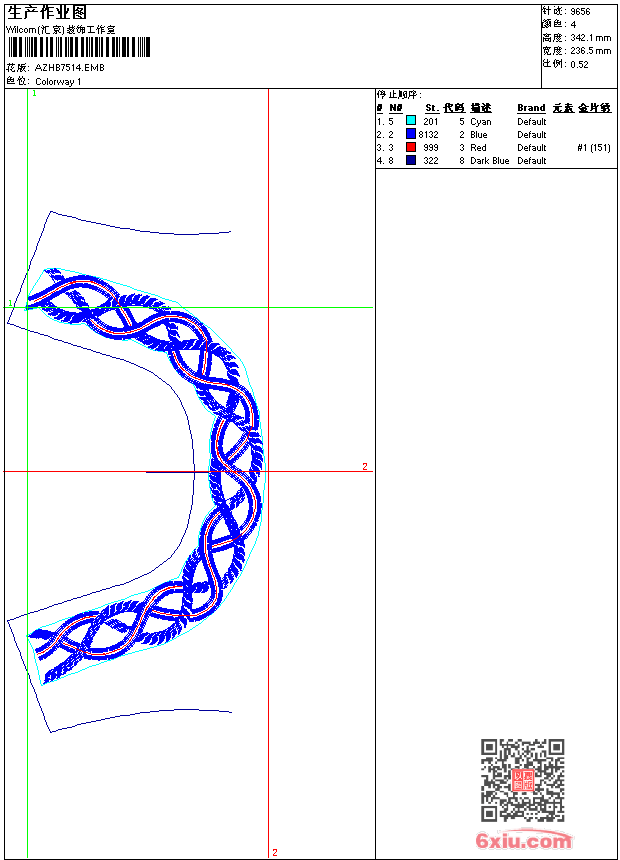Select the Dark Blue description text
This screenshot has width=620, height=860.
(490, 160)
